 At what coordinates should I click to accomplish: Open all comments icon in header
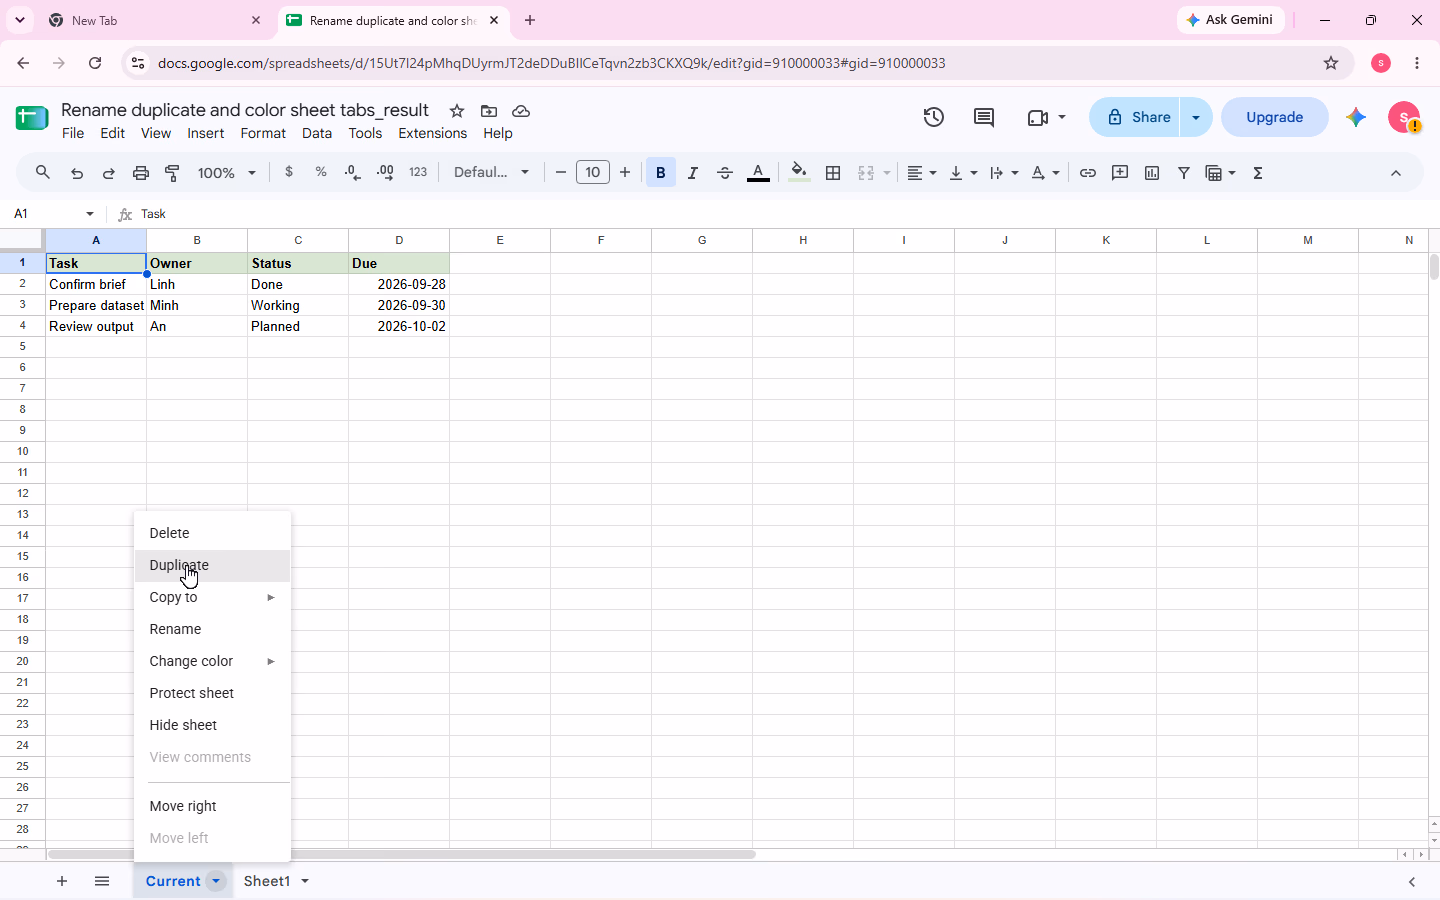pyautogui.click(x=984, y=117)
